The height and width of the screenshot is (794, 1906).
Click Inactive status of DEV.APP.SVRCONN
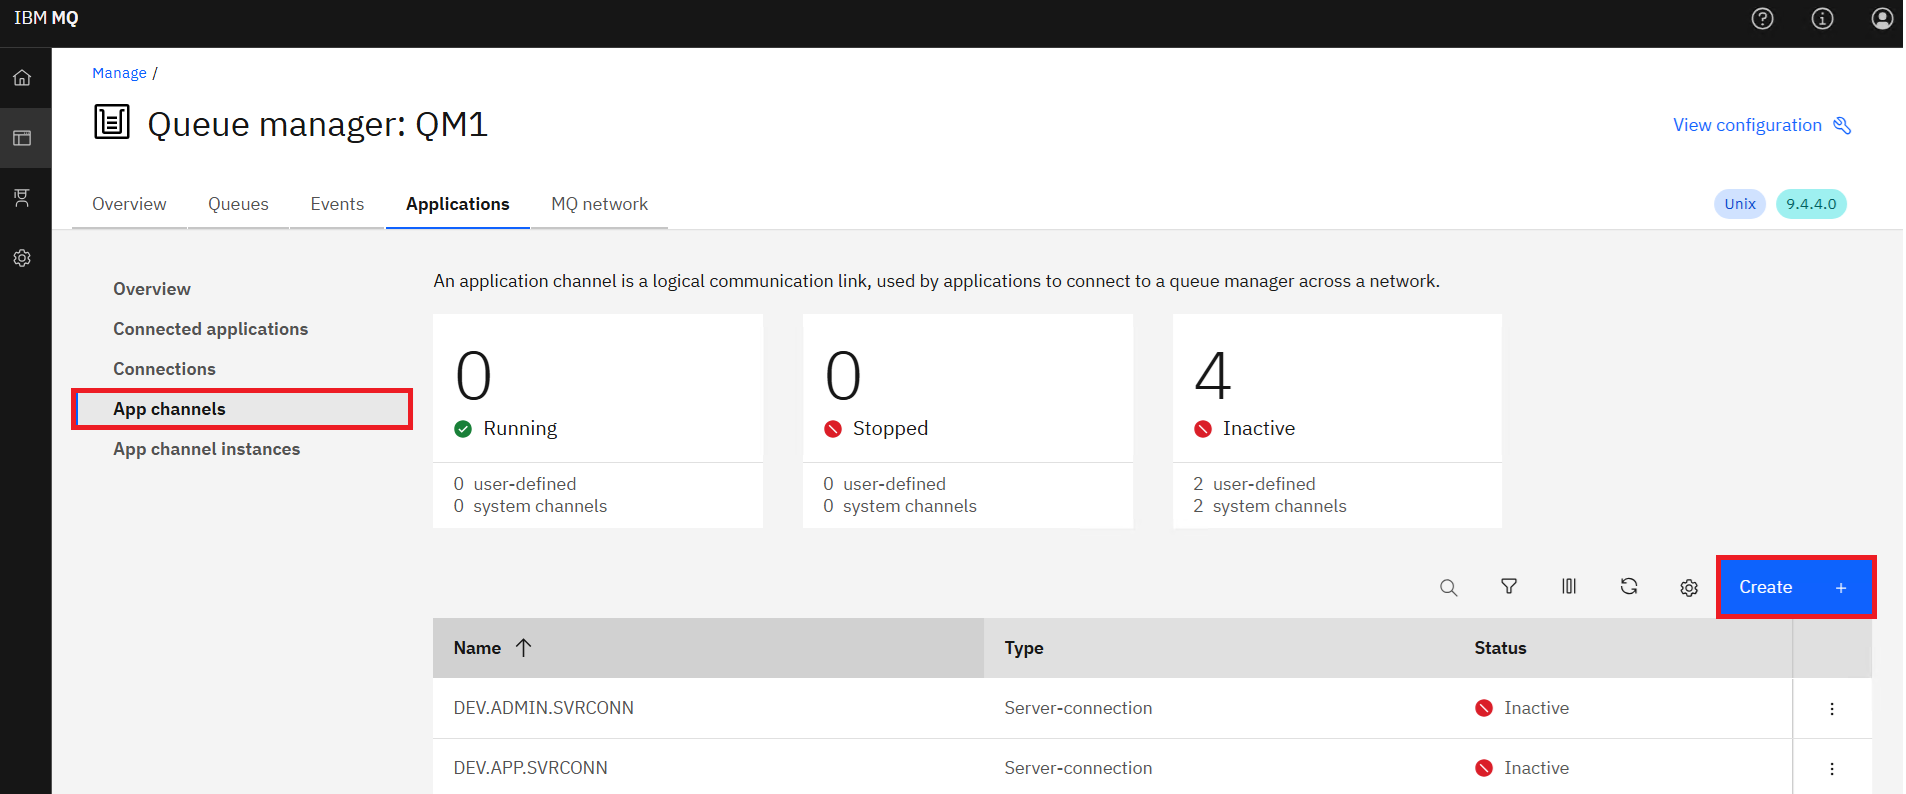(x=1522, y=768)
